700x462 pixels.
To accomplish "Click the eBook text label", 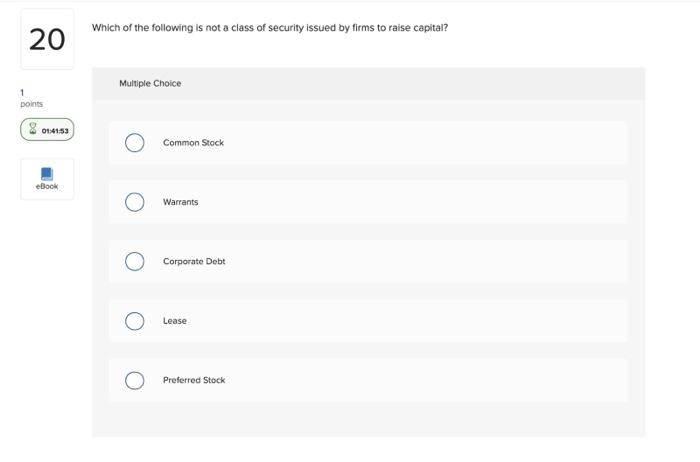I will pos(47,187).
